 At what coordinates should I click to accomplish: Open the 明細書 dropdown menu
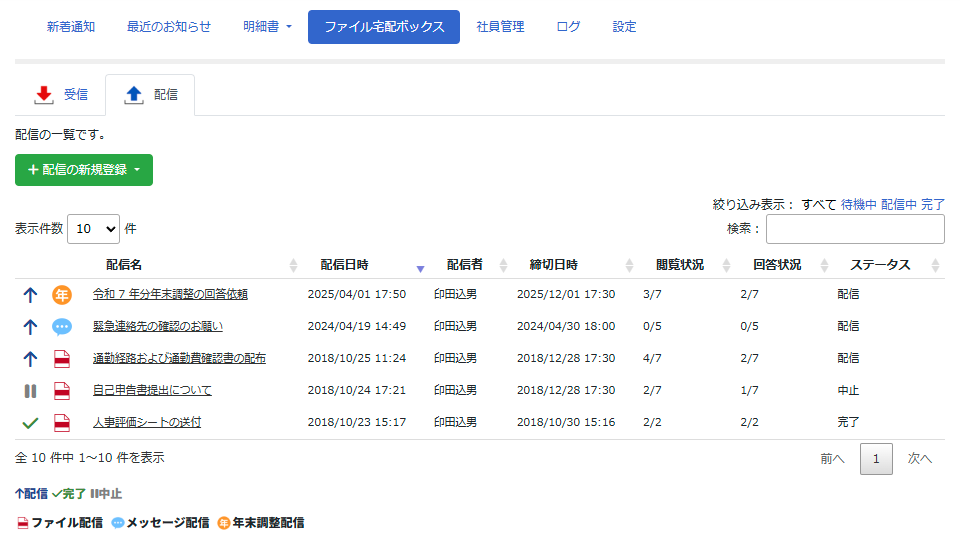(267, 27)
